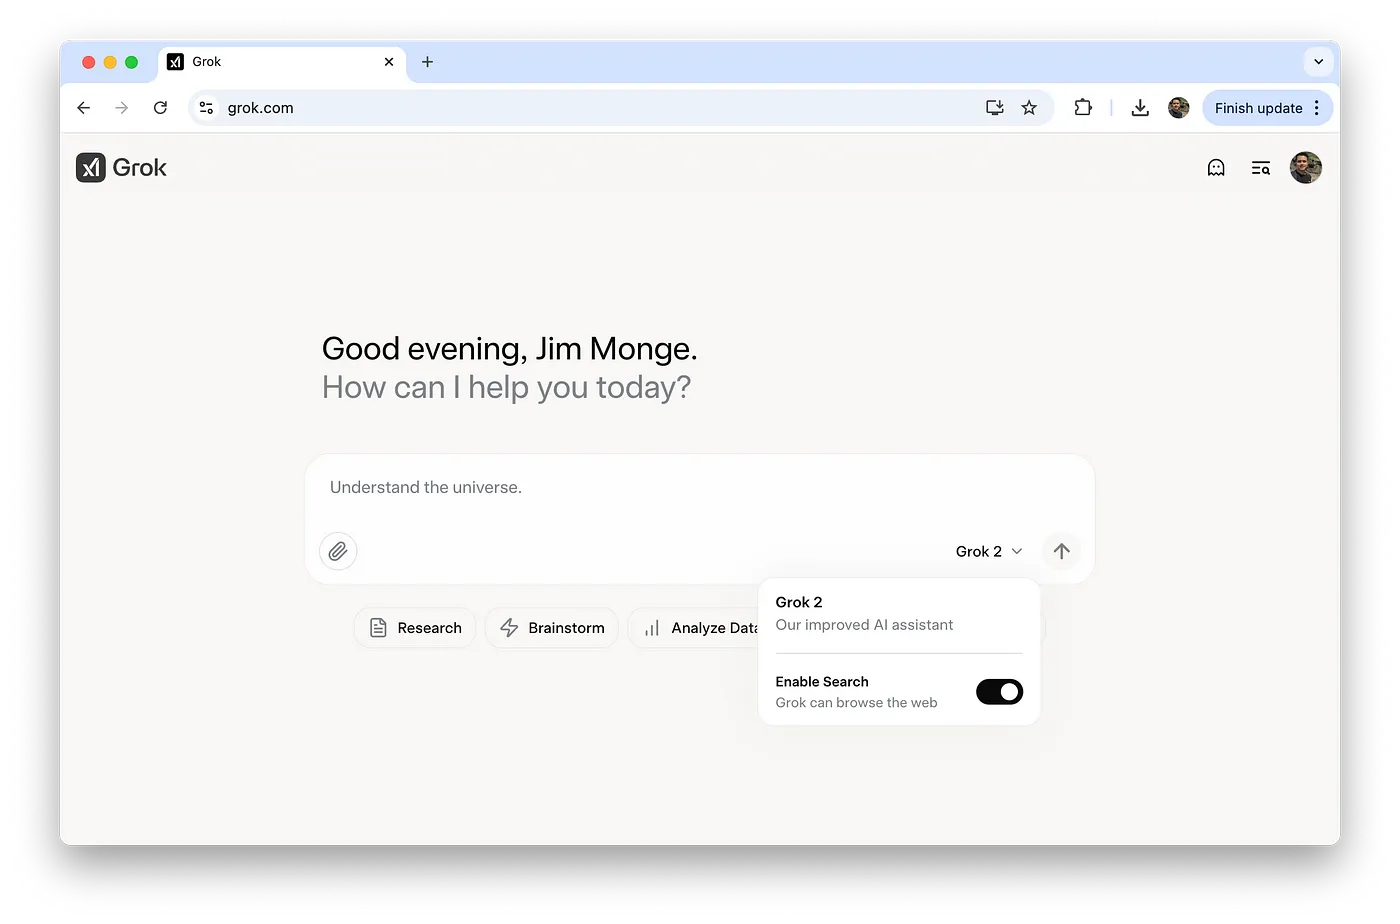This screenshot has height=924, width=1400.
Task: Click the Grok logo in header
Action: point(121,168)
